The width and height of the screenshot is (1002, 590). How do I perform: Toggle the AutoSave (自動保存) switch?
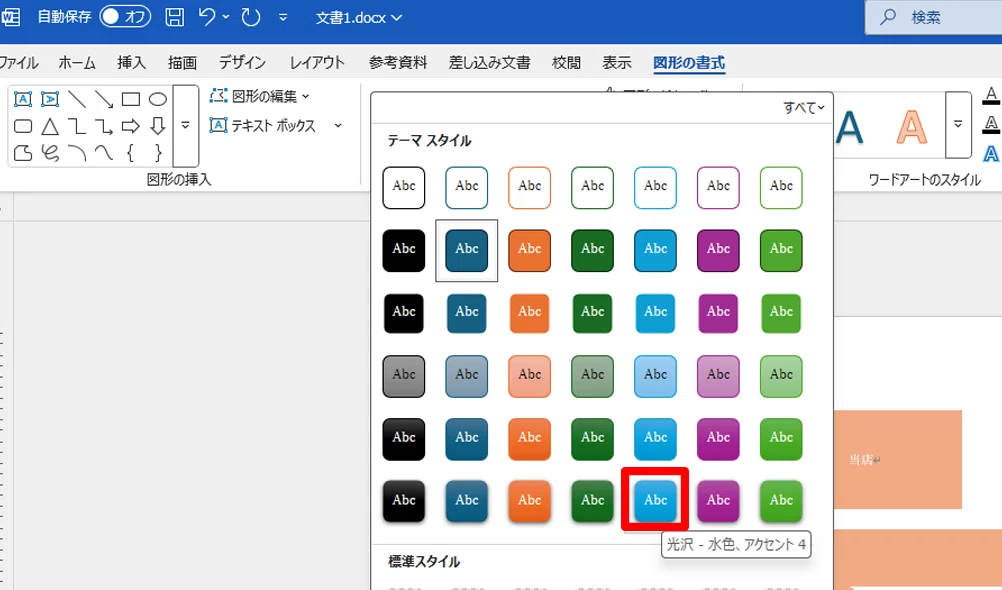pos(125,17)
